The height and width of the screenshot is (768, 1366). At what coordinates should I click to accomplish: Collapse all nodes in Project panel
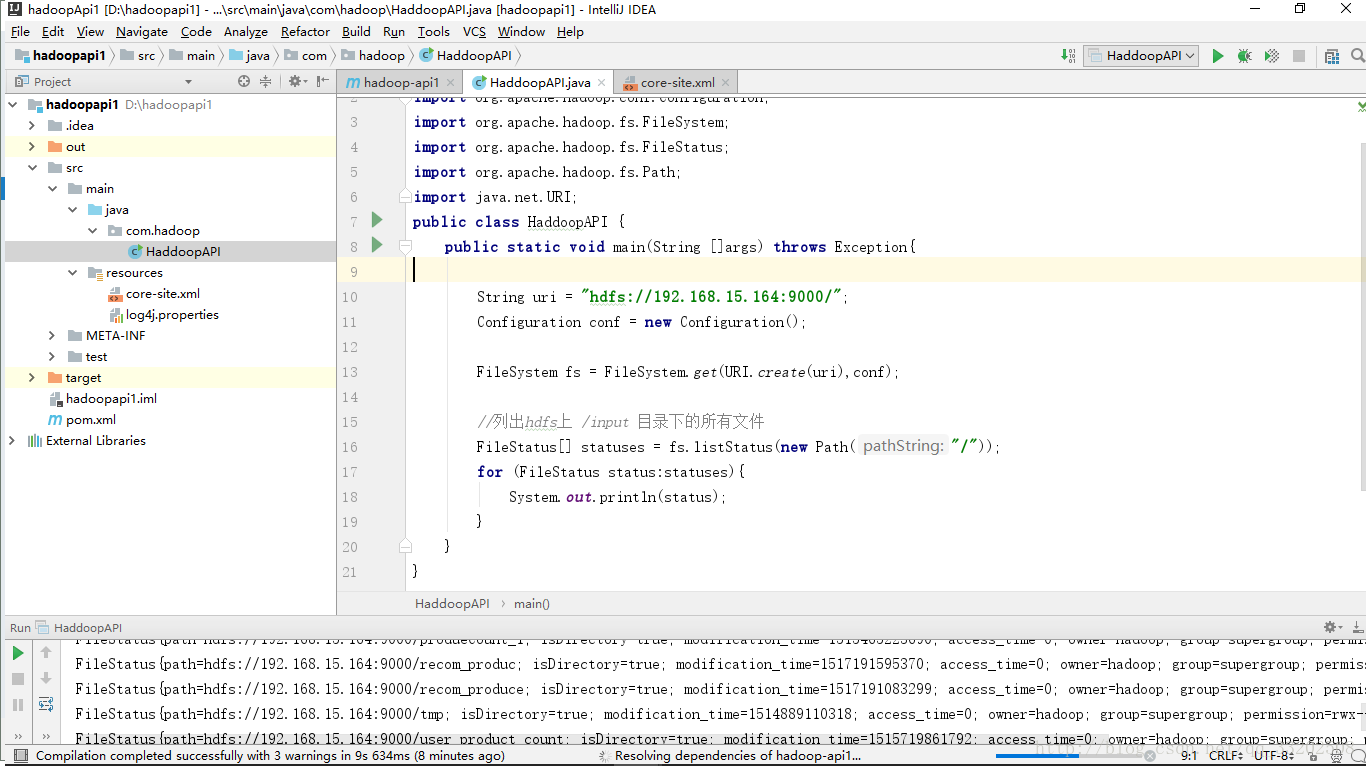pyautogui.click(x=266, y=82)
